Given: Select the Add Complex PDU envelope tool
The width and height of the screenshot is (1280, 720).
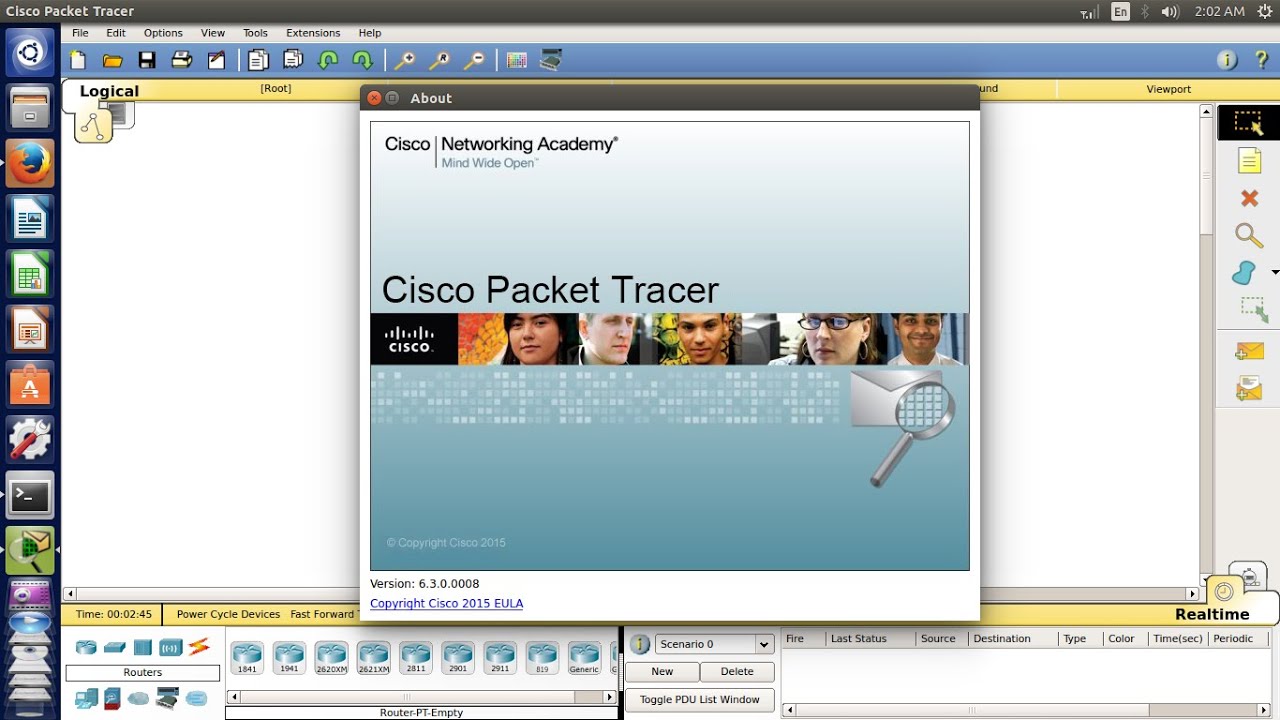Looking at the screenshot, I should click(x=1249, y=388).
